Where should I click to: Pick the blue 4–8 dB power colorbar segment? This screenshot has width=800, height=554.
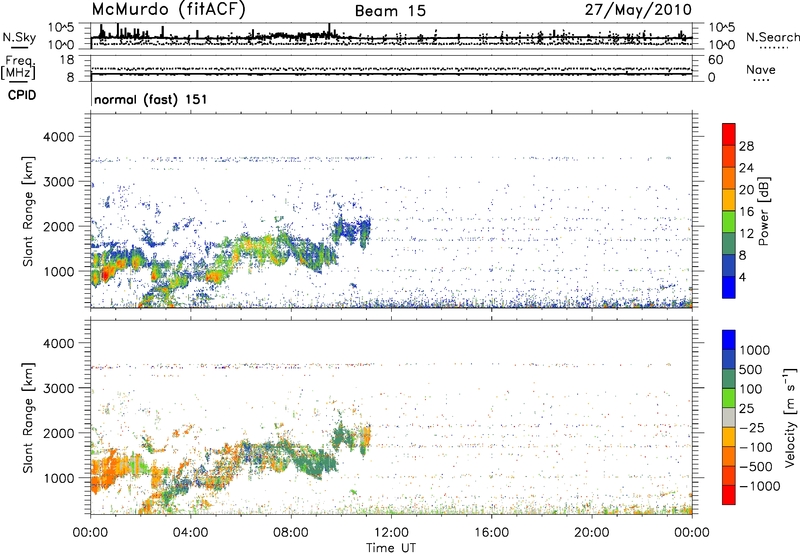[x=729, y=265]
